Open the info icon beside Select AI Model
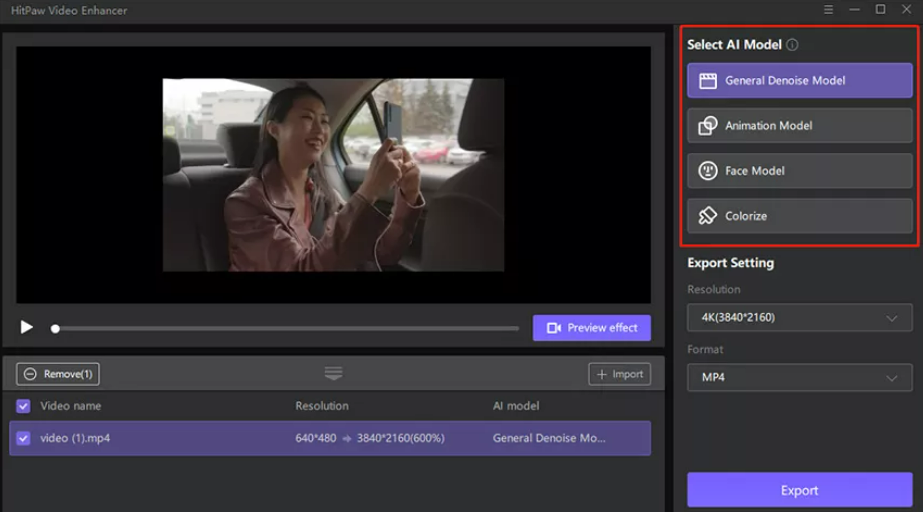Viewport: 923px width, 512px height. click(792, 45)
